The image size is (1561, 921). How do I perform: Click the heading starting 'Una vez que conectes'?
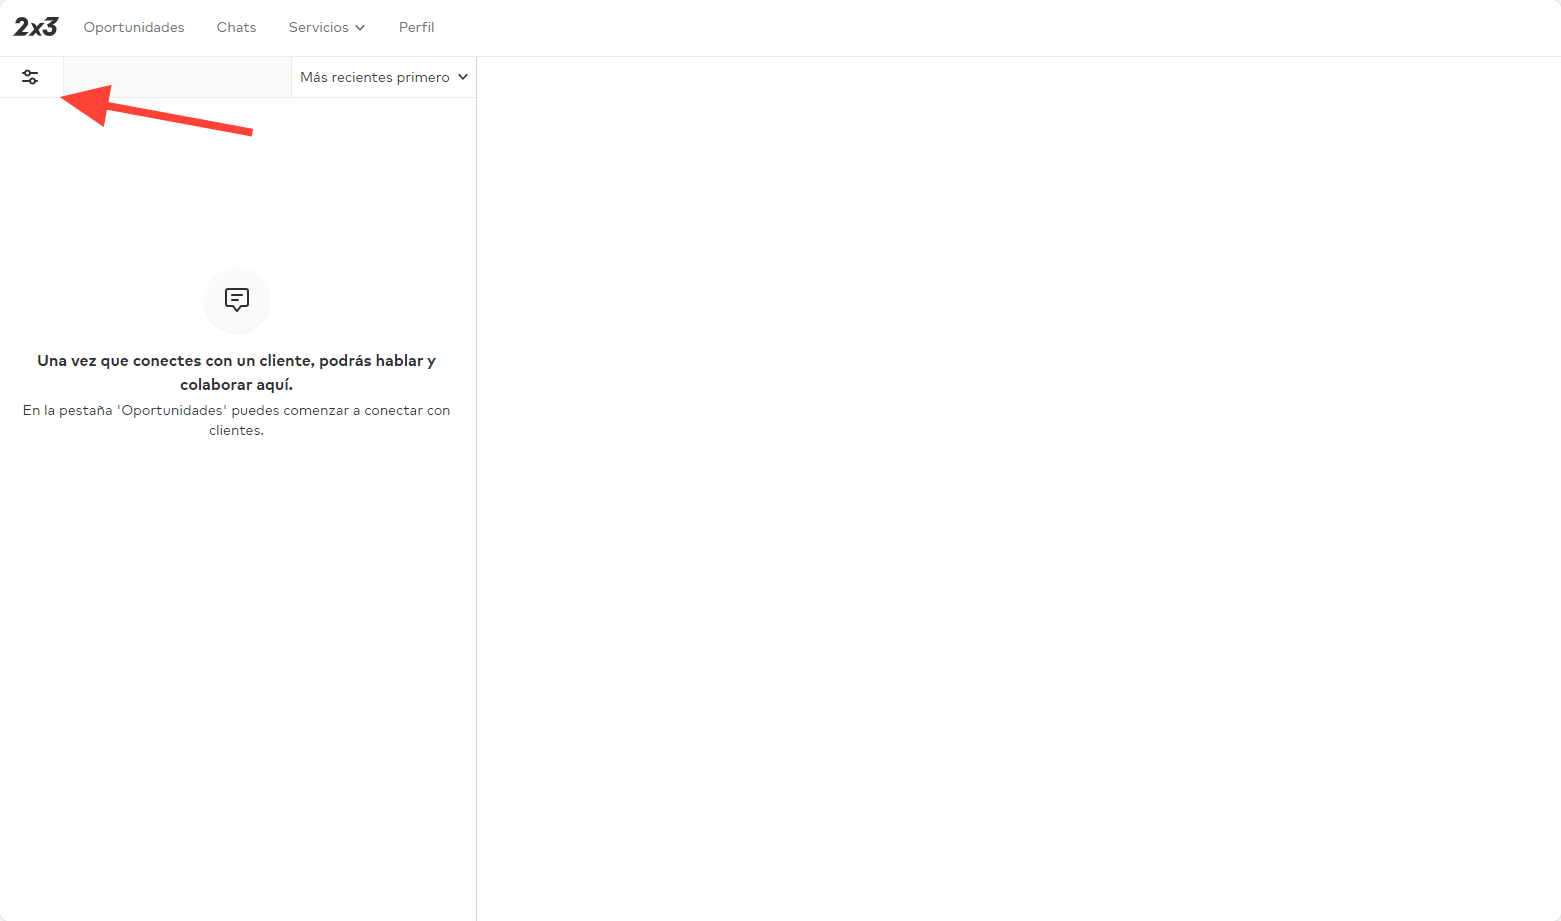tap(237, 372)
